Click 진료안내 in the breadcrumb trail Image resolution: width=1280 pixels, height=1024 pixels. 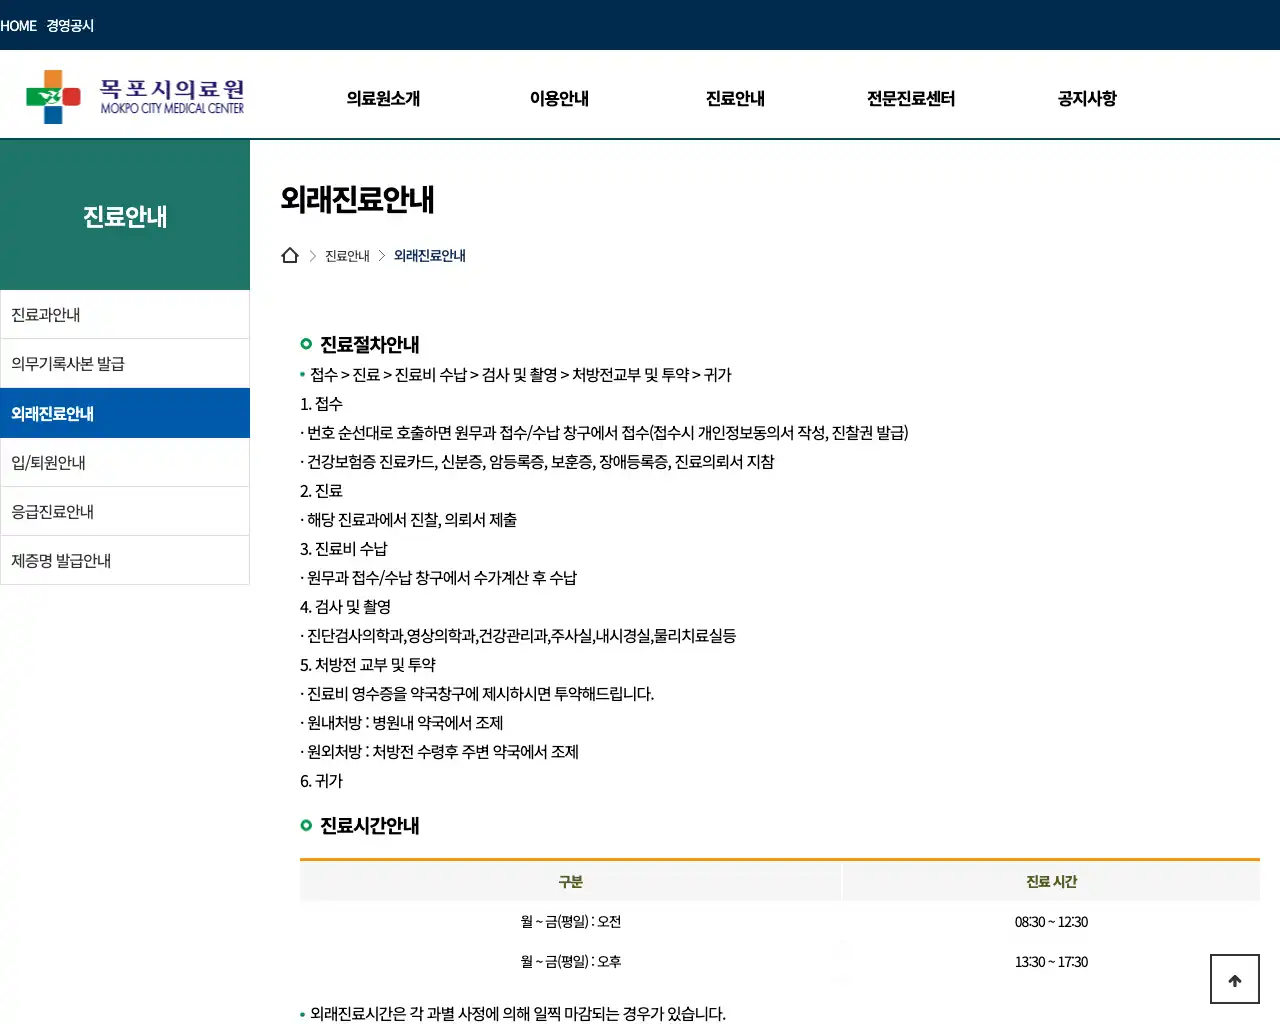click(345, 255)
